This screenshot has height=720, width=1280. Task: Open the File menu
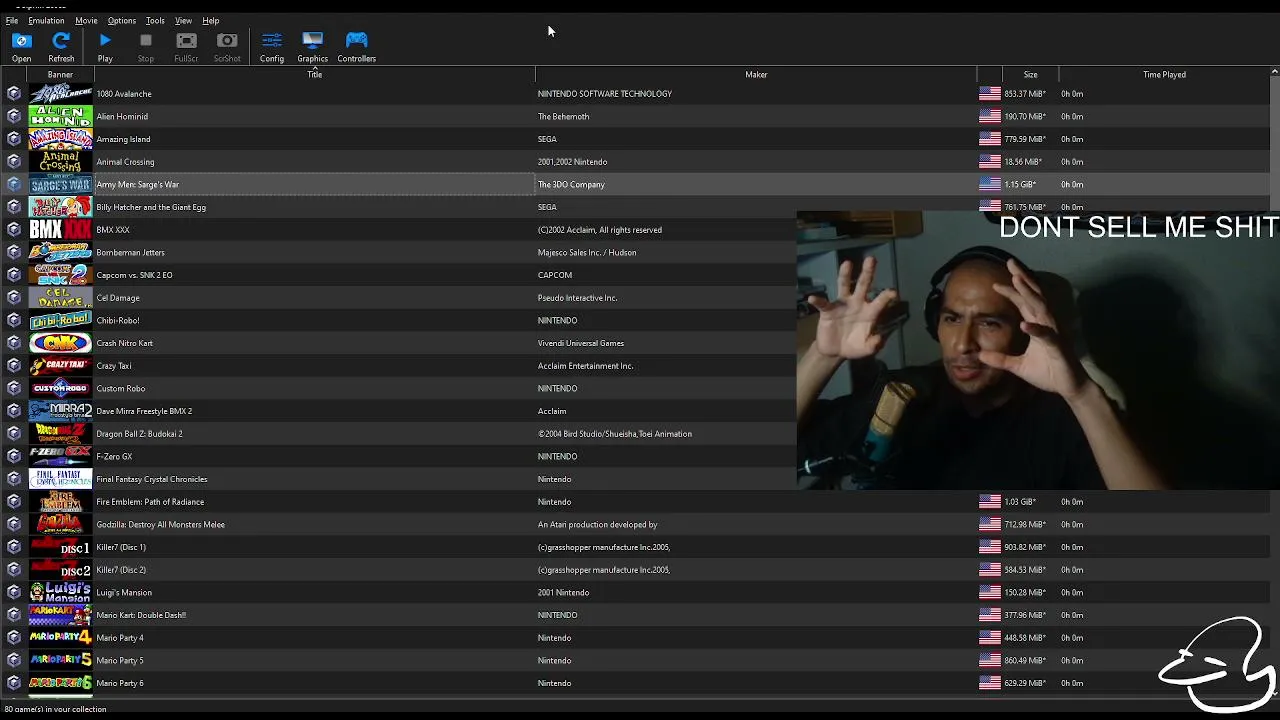click(12, 20)
